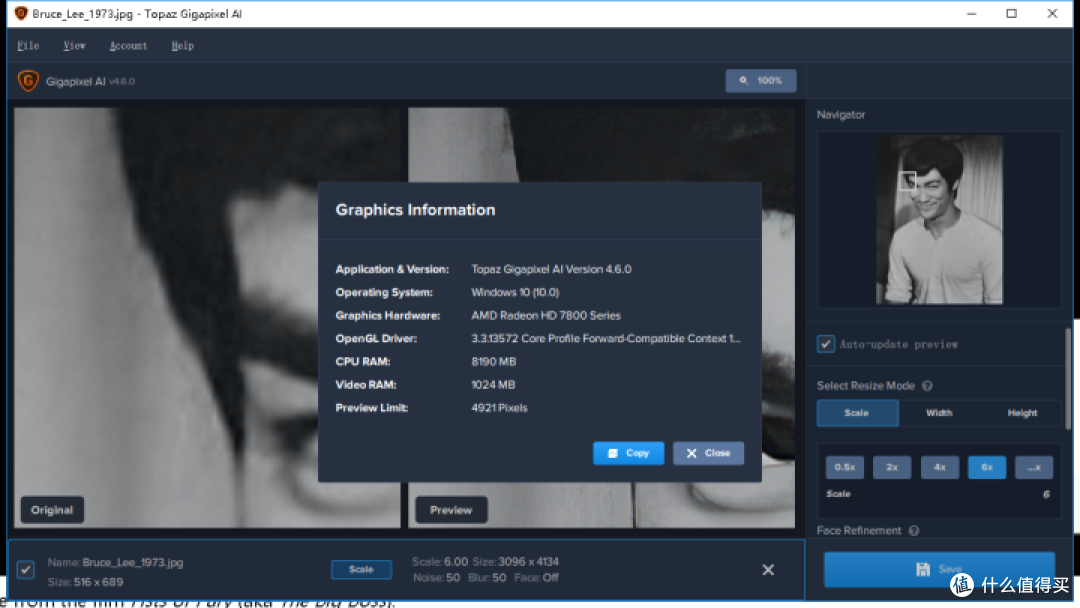Click the 'Topaz Gigapixel AI Version 4.6.0' text
Viewport: 1080px width, 608px height.
[551, 269]
